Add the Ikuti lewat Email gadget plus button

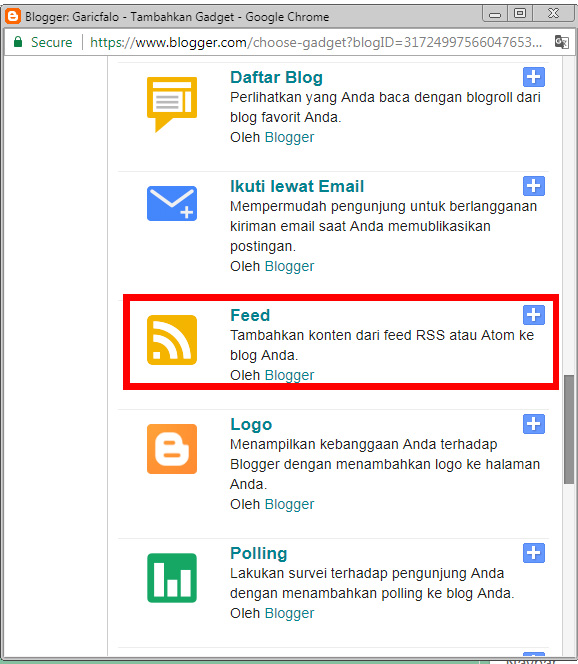(534, 186)
